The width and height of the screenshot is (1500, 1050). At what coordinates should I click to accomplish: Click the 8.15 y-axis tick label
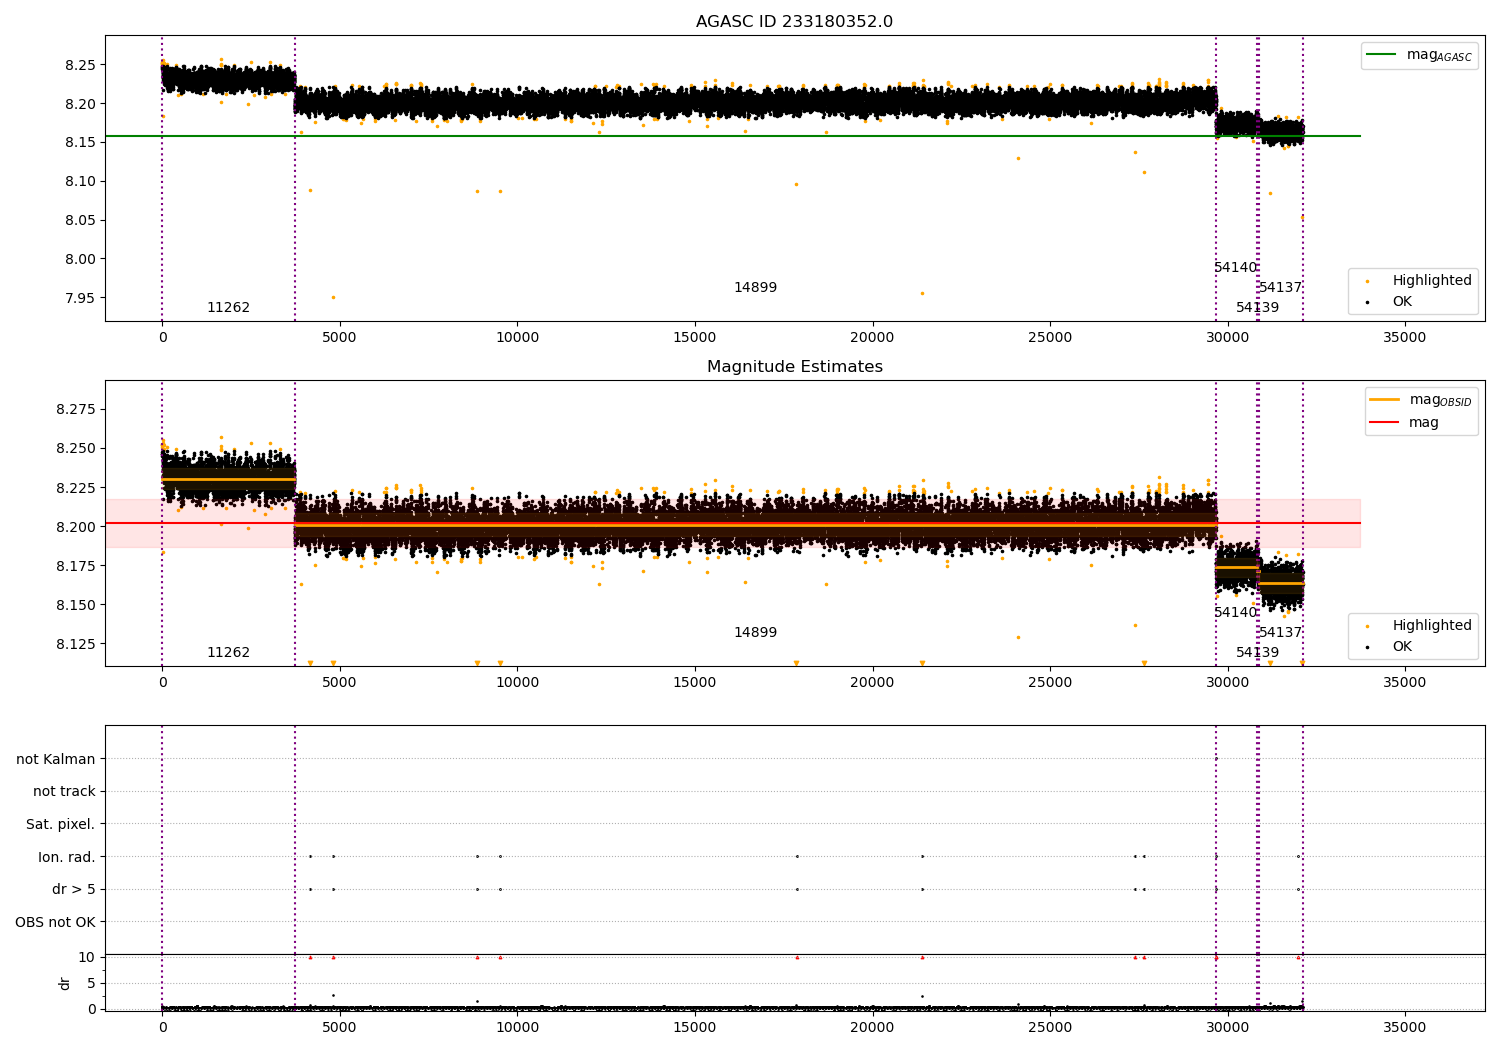coord(79,143)
